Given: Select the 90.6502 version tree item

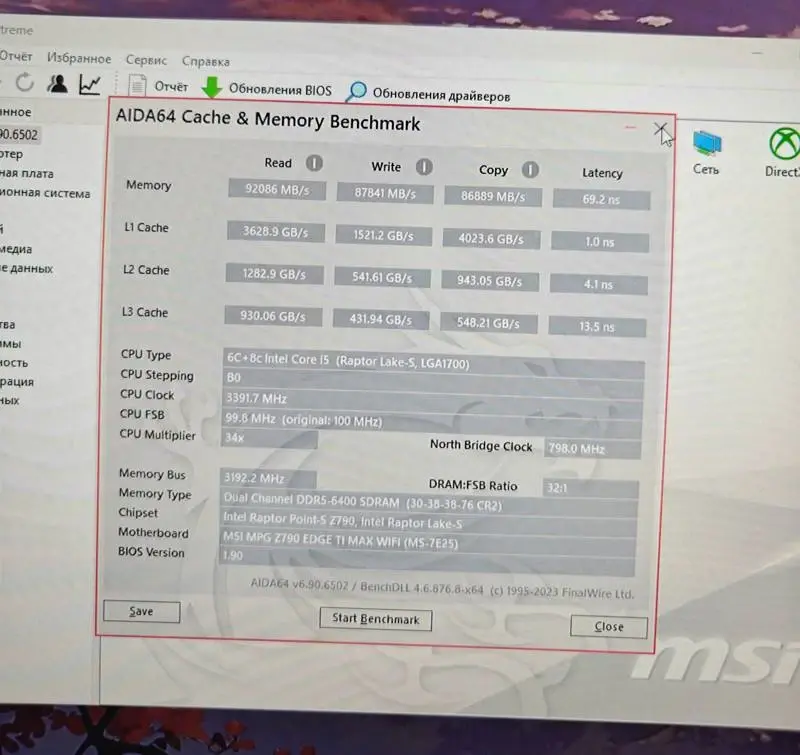Looking at the screenshot, I should (x=19, y=135).
